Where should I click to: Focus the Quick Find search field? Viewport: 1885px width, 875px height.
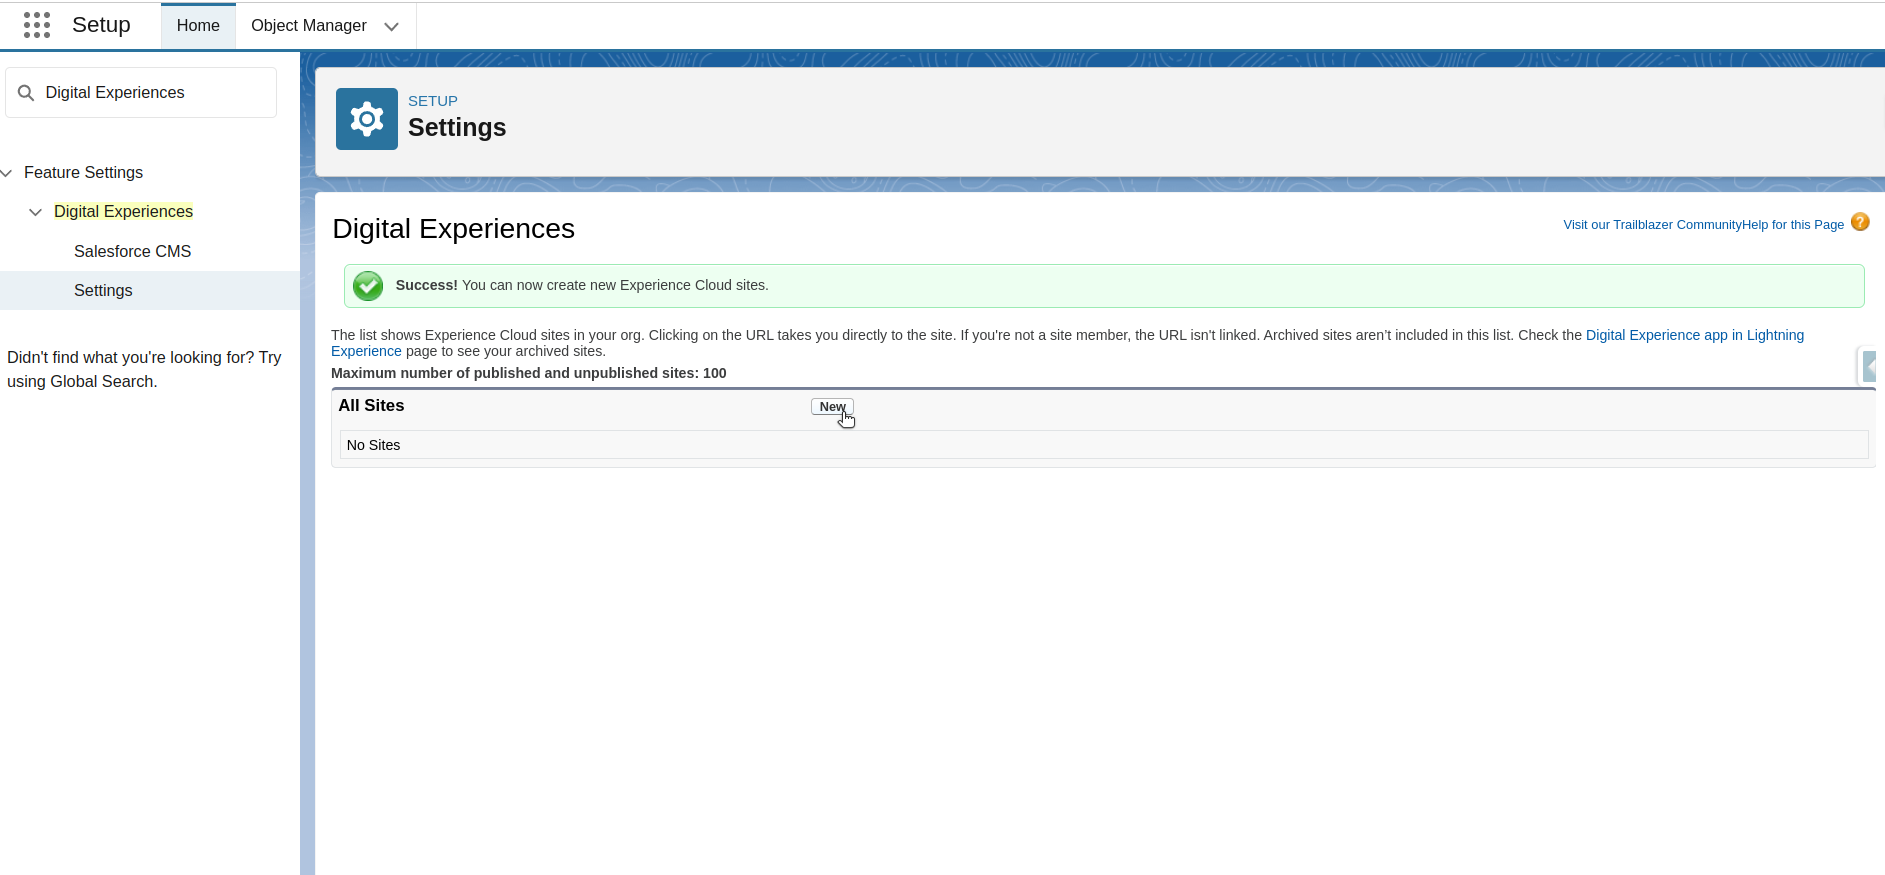[x=141, y=93]
